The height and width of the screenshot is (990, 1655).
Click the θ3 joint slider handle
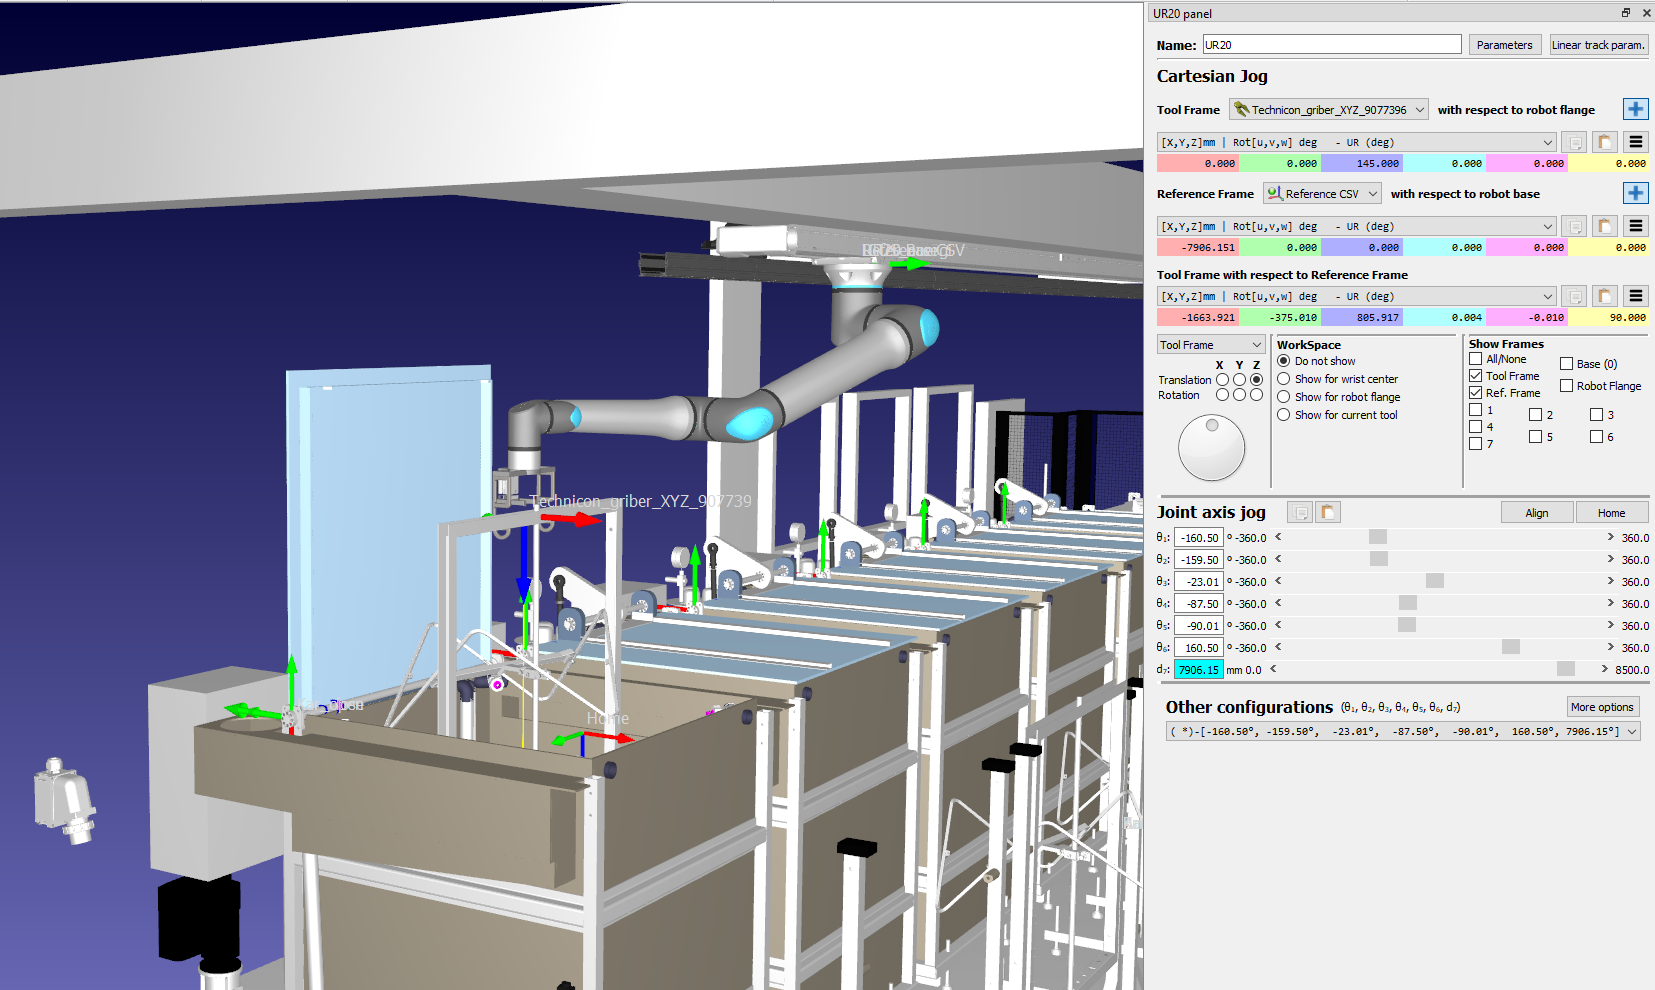(1434, 582)
